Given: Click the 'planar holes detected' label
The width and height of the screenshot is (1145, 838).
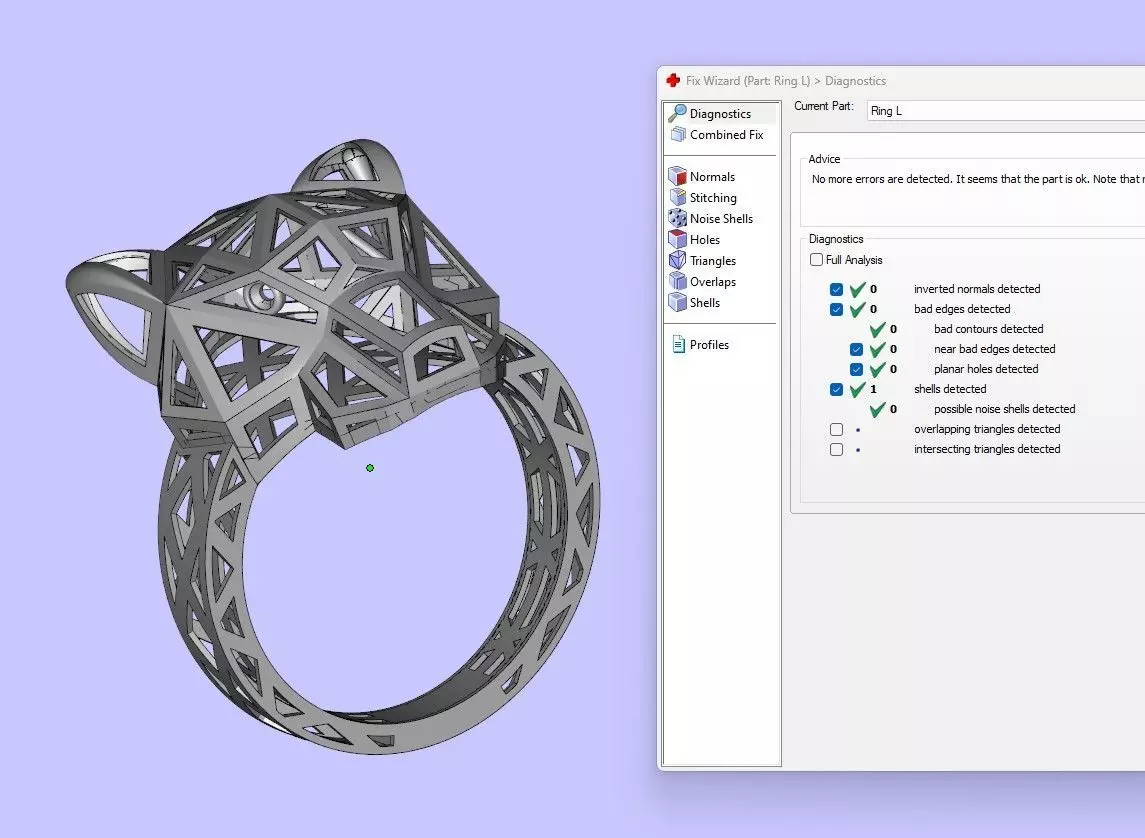Looking at the screenshot, I should (986, 369).
